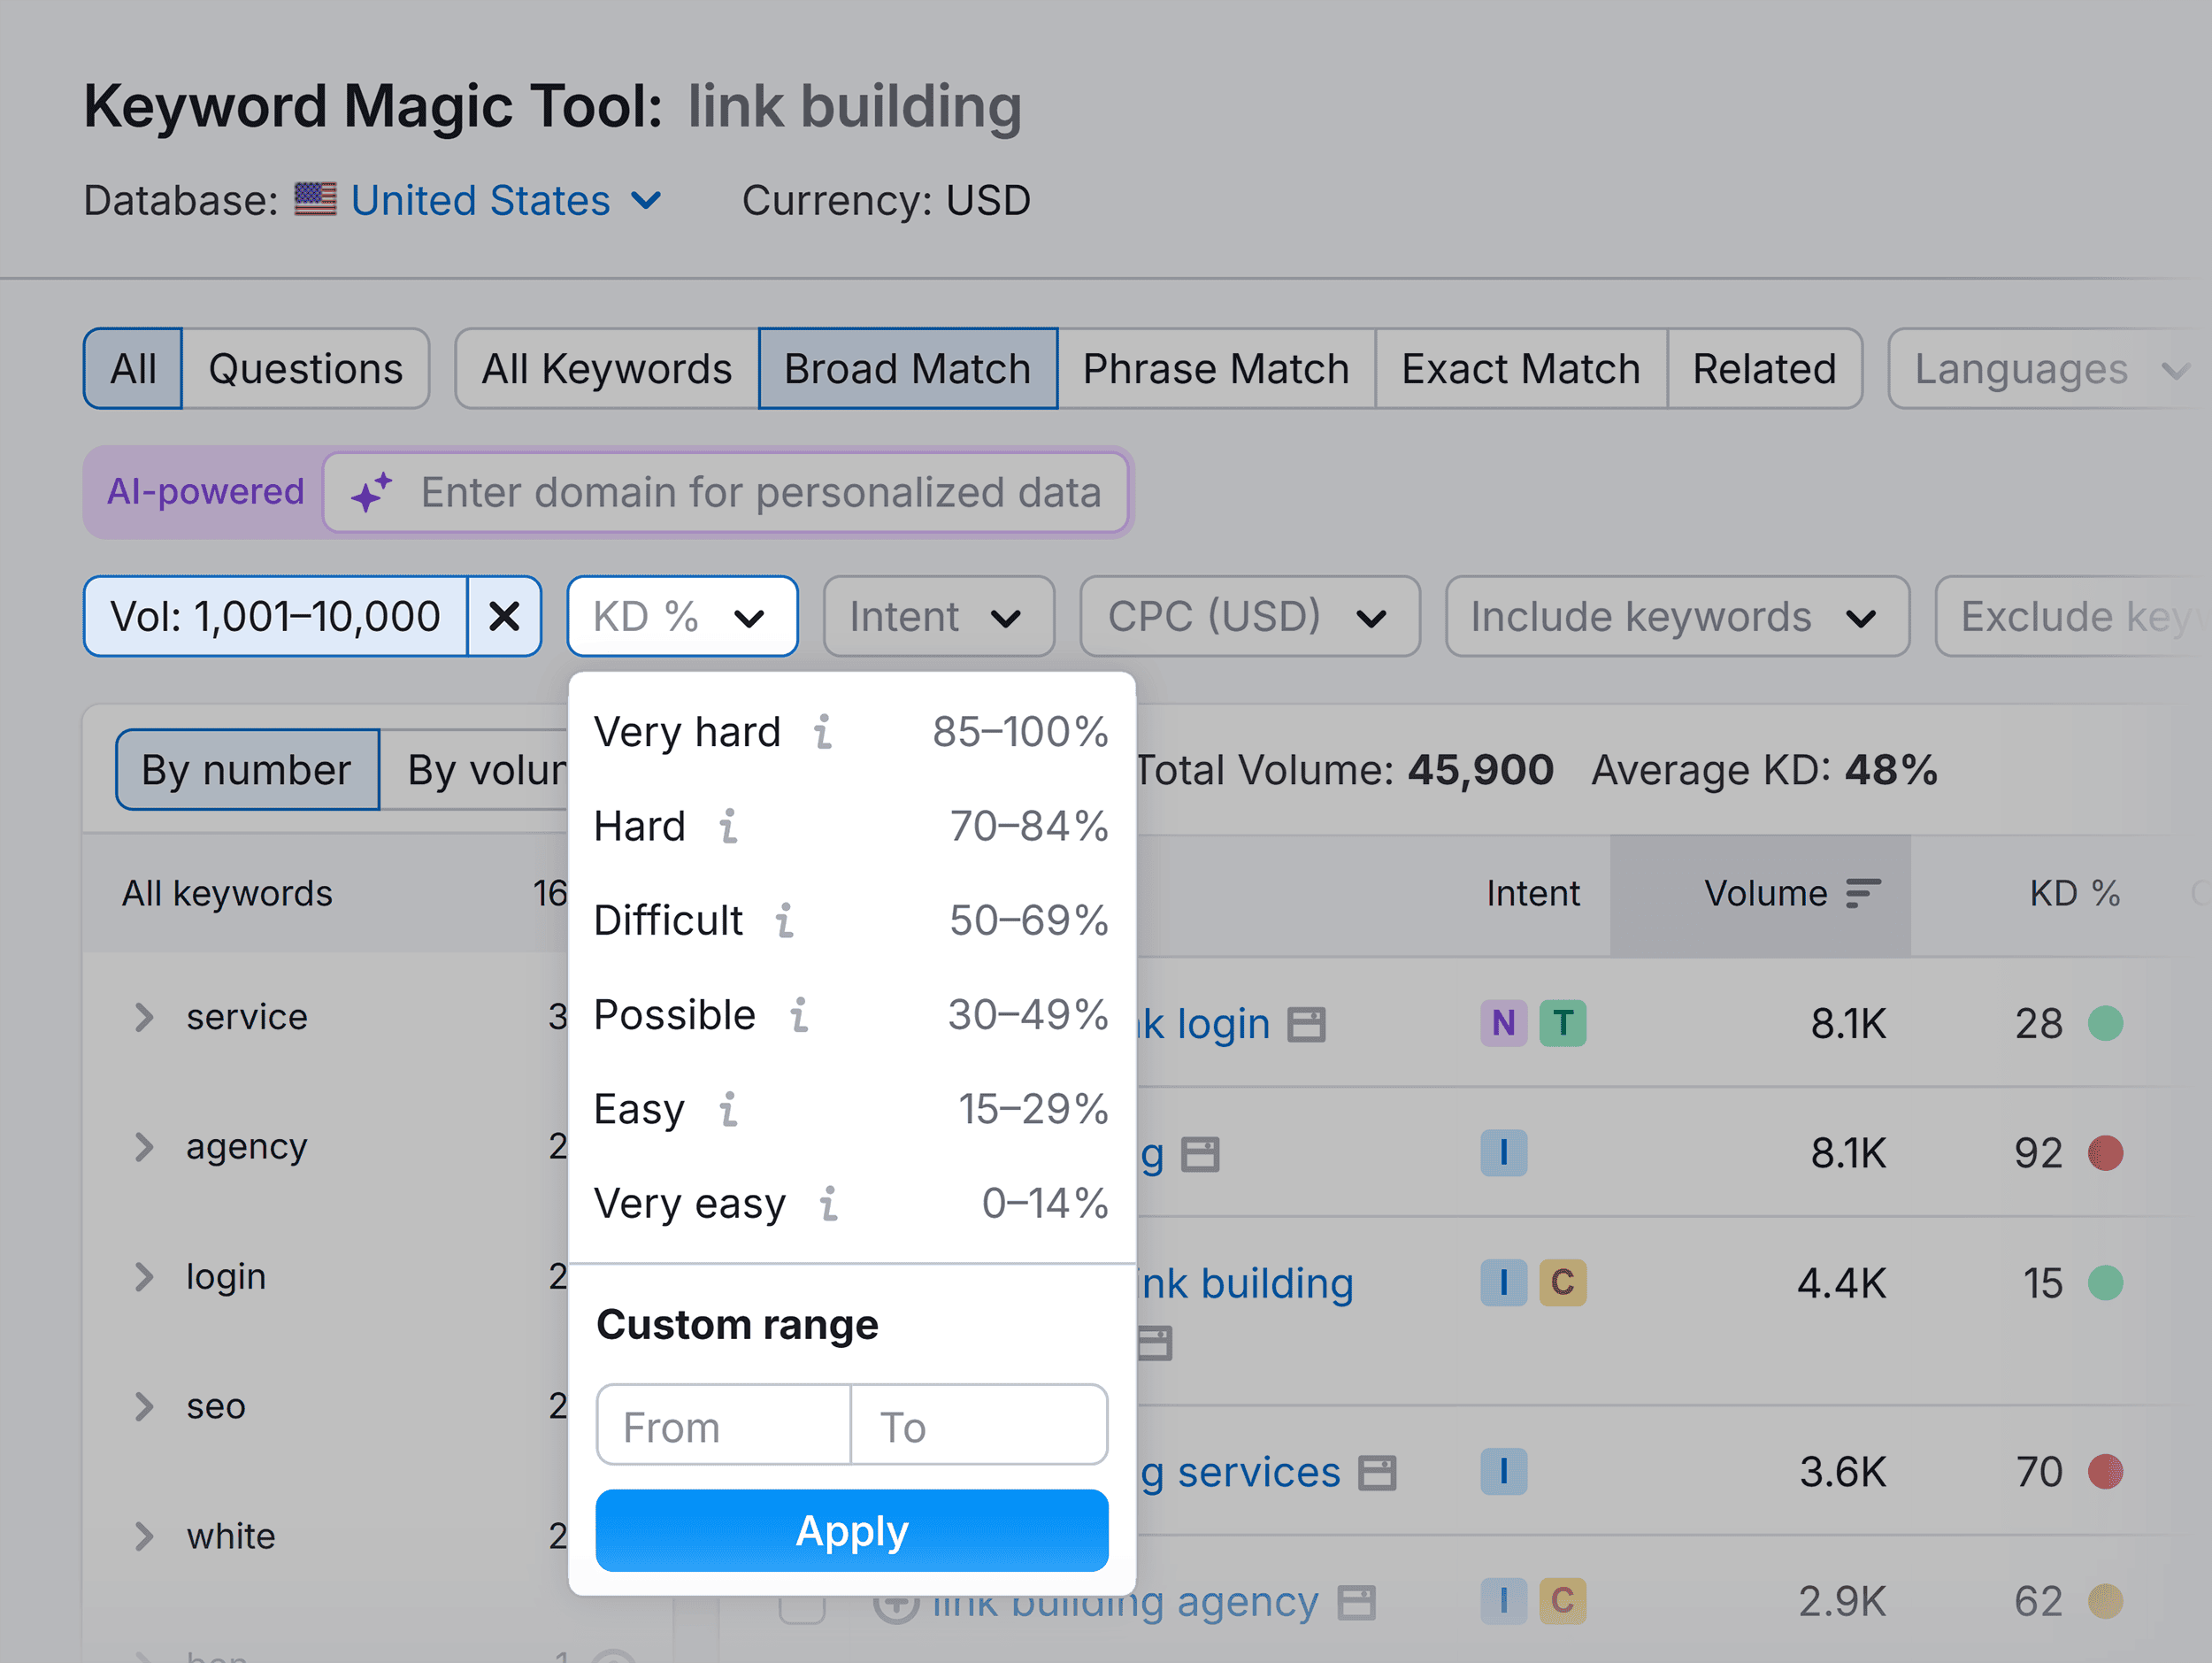Click the Enter domain for personalized data field
Image resolution: width=2212 pixels, height=1663 pixels.
click(727, 492)
